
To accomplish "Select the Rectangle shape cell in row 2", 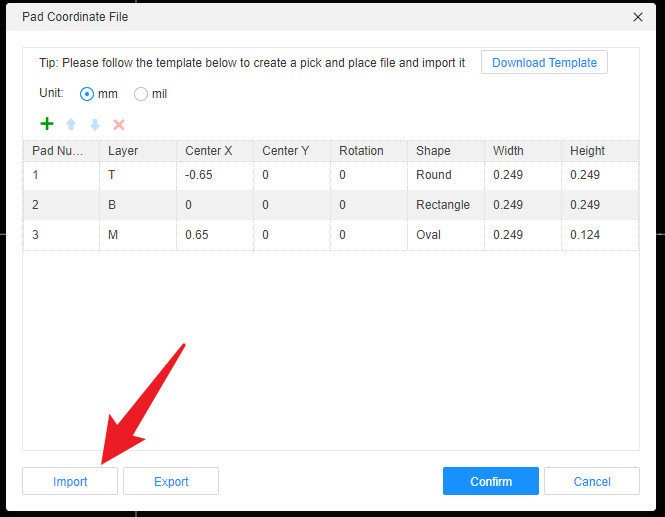I will pos(445,205).
